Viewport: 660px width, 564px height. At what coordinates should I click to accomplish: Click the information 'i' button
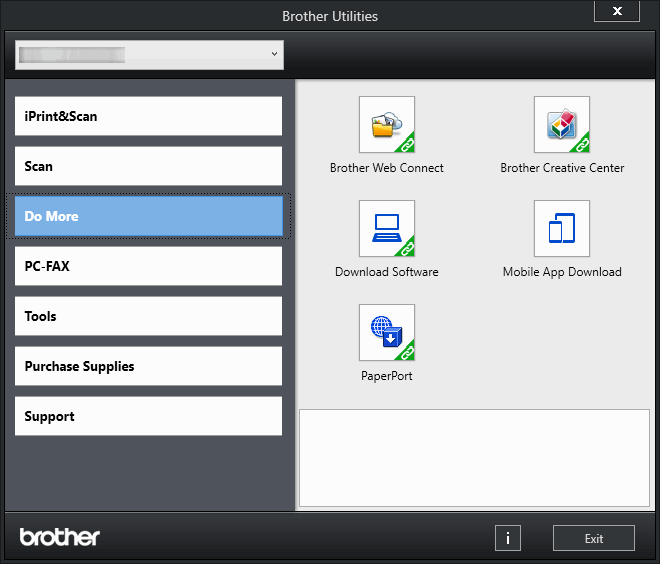pos(507,538)
